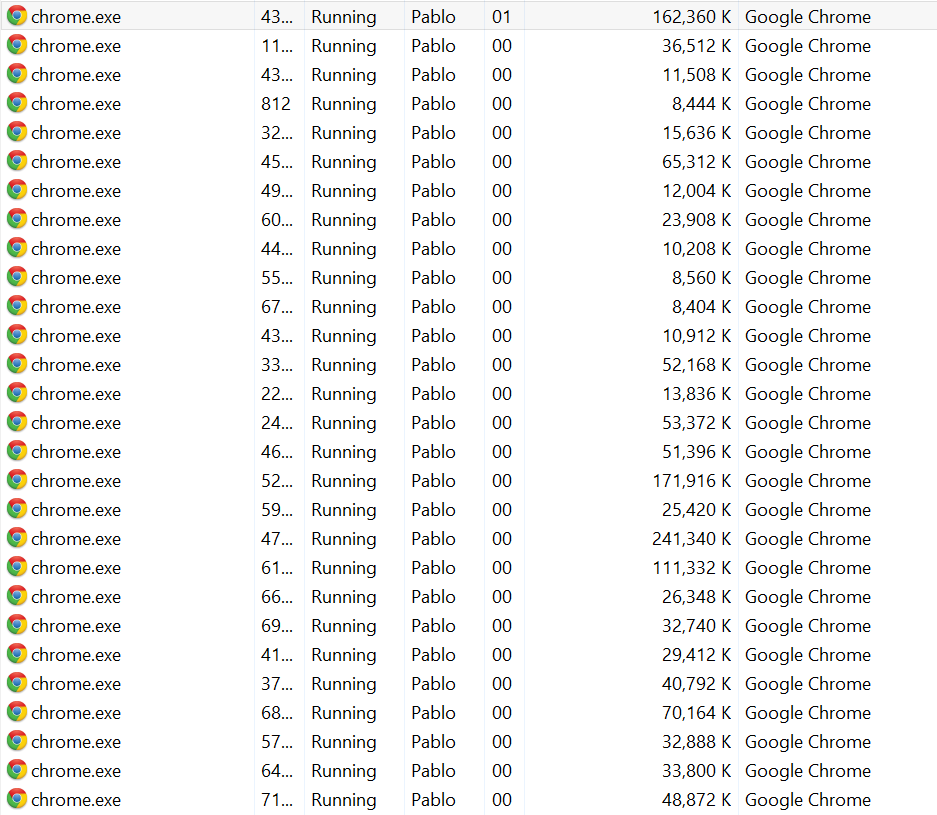
Task: Click chrome.exe name in the 53,372 K row
Action: click(x=76, y=423)
